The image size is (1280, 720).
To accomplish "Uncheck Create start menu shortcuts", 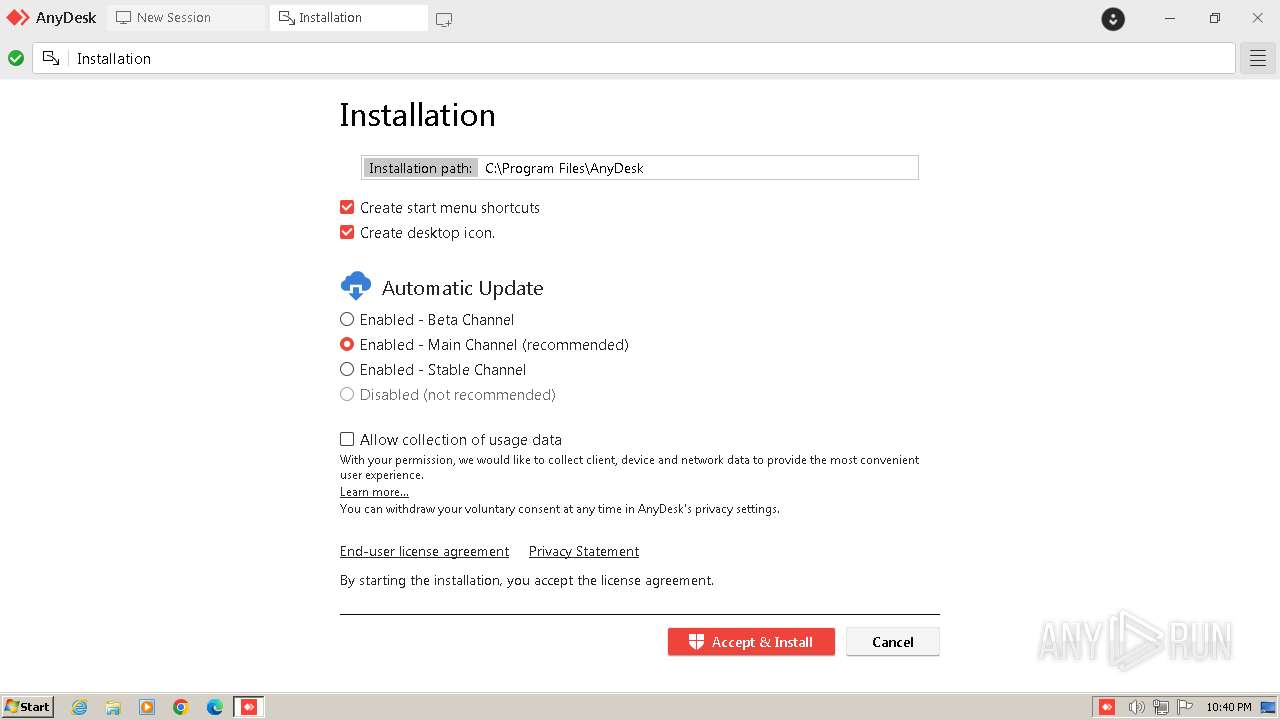I will coord(347,207).
